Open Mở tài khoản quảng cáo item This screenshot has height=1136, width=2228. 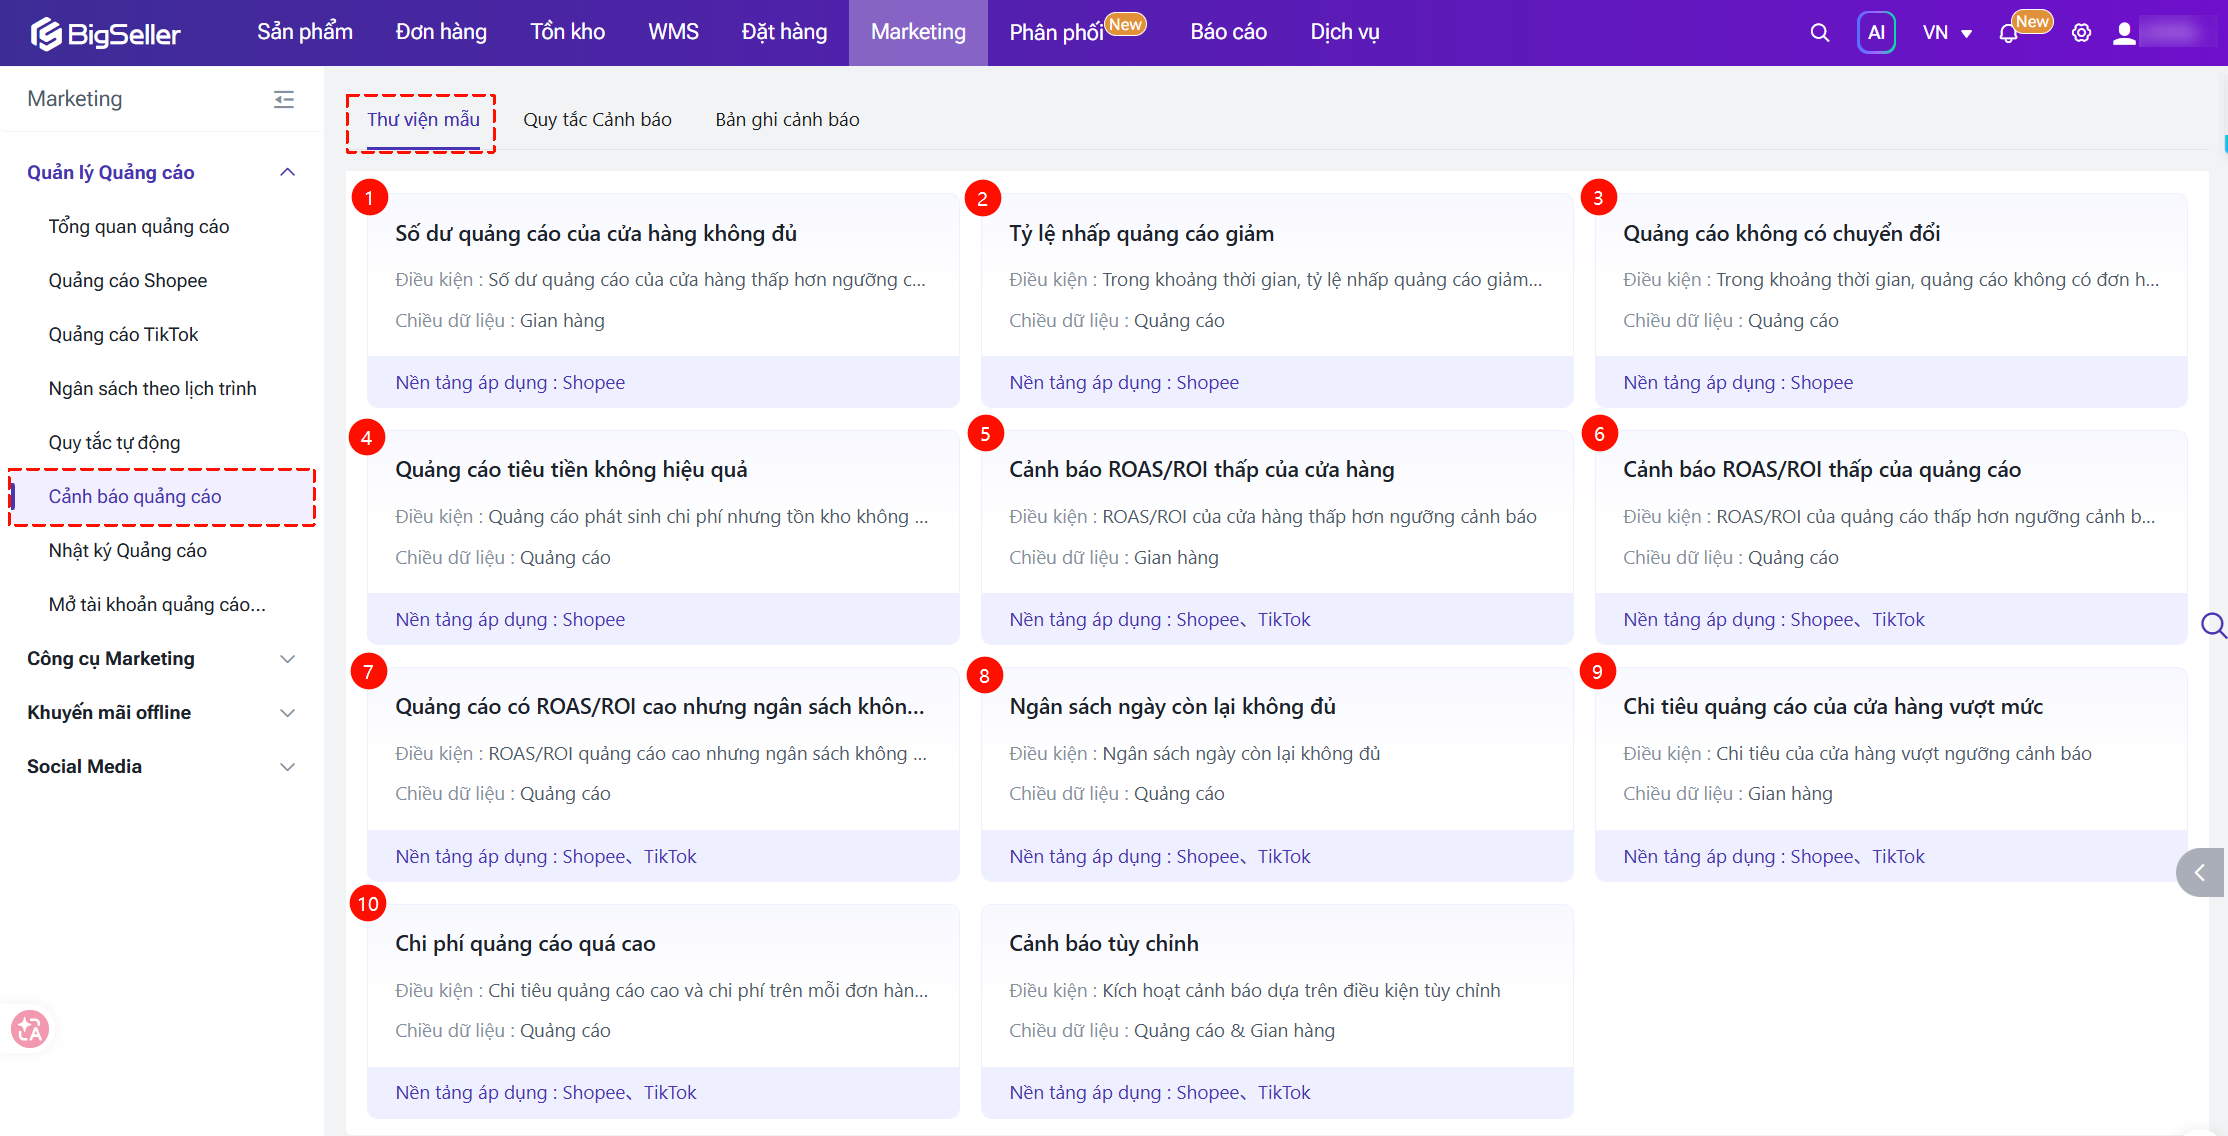coord(157,605)
